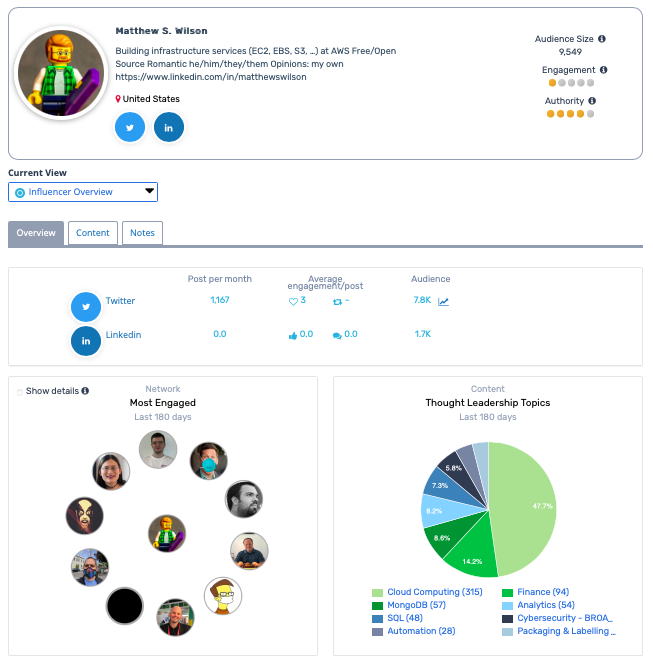Toggle the Show details checkbox
Screen dimensions: 653x662
20,391
